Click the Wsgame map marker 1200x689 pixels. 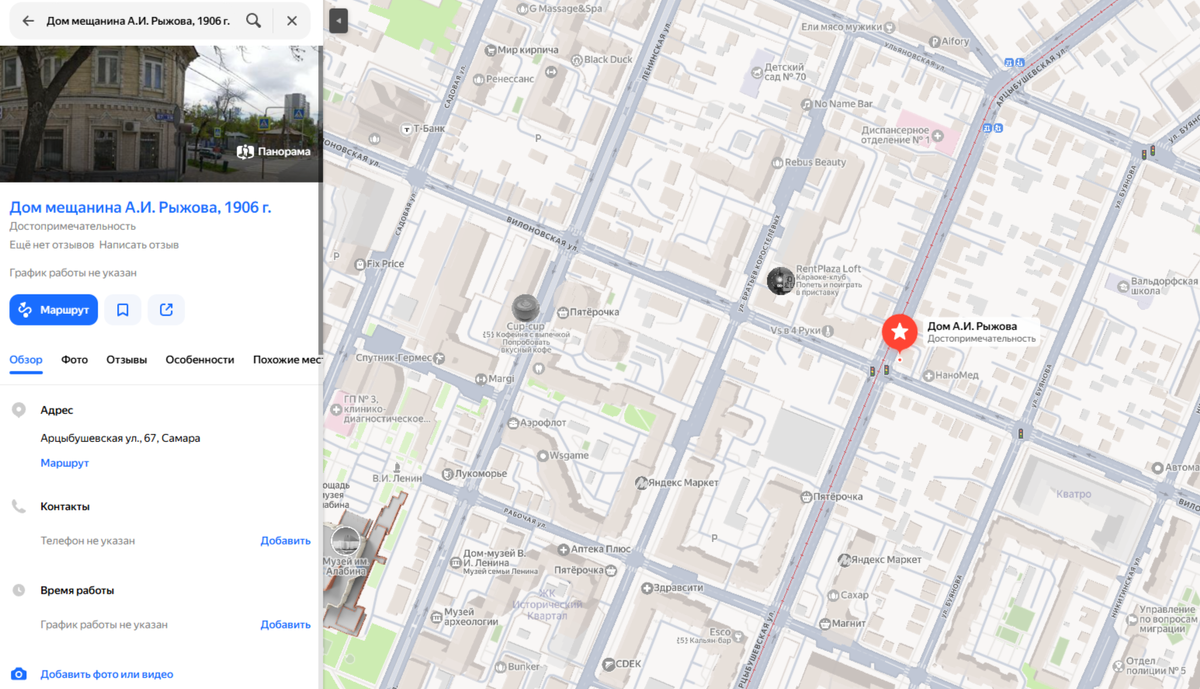pyautogui.click(x=543, y=456)
